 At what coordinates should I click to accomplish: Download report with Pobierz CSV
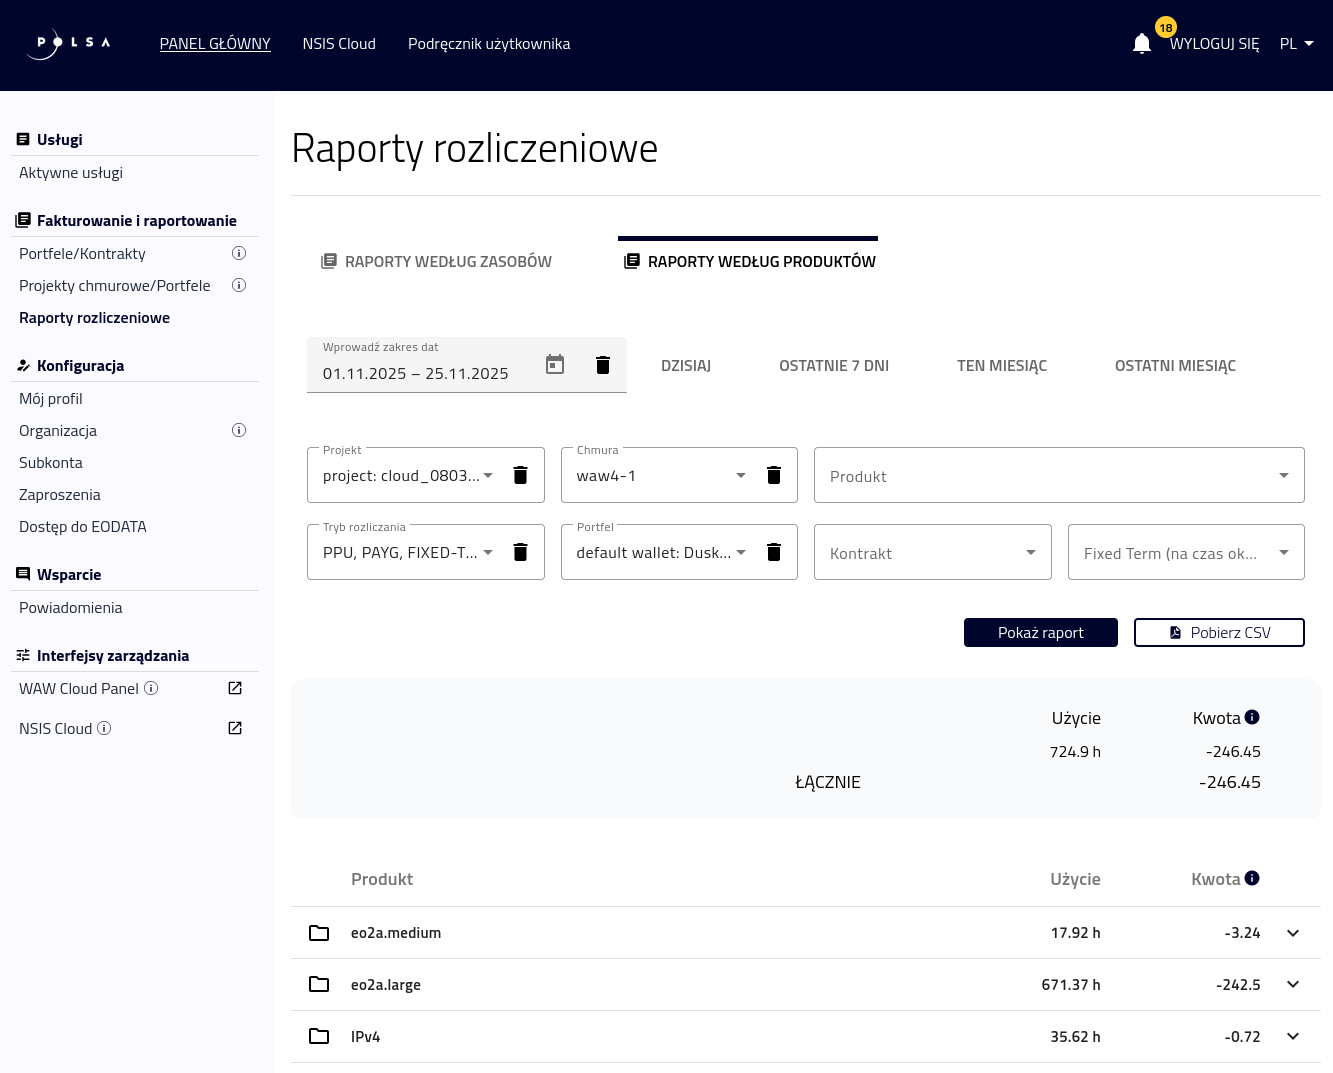[1219, 633]
